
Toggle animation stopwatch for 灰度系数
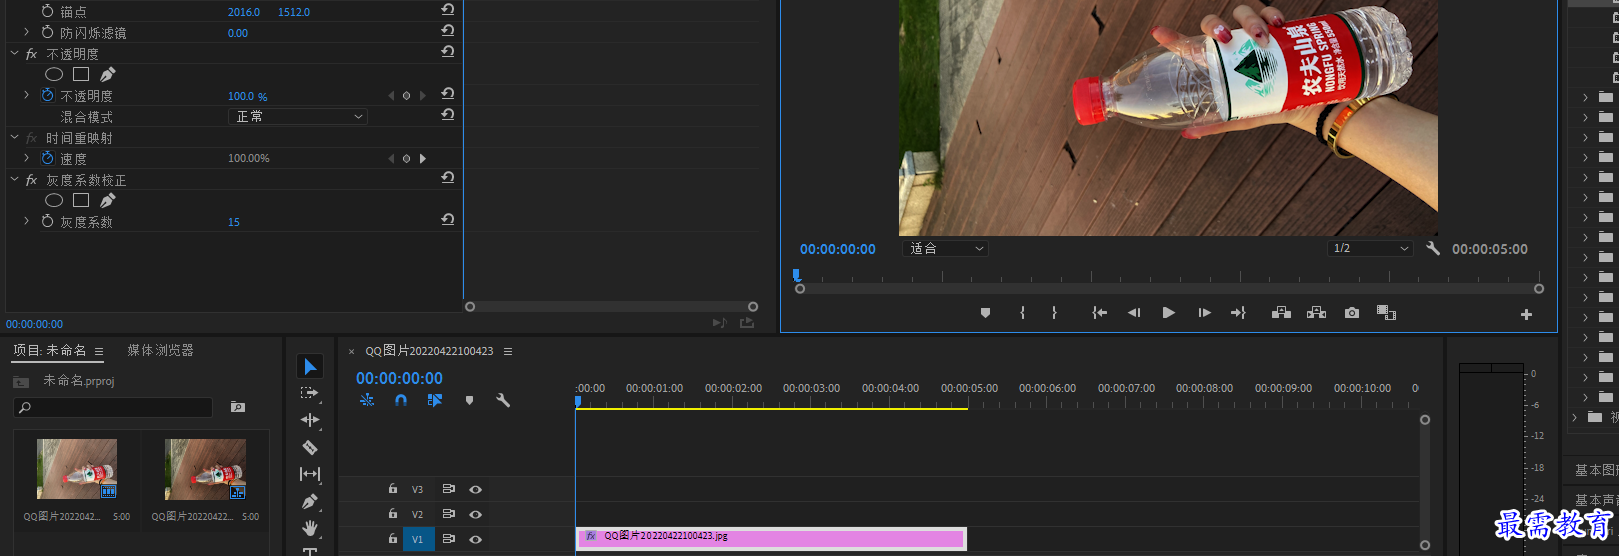tap(47, 221)
